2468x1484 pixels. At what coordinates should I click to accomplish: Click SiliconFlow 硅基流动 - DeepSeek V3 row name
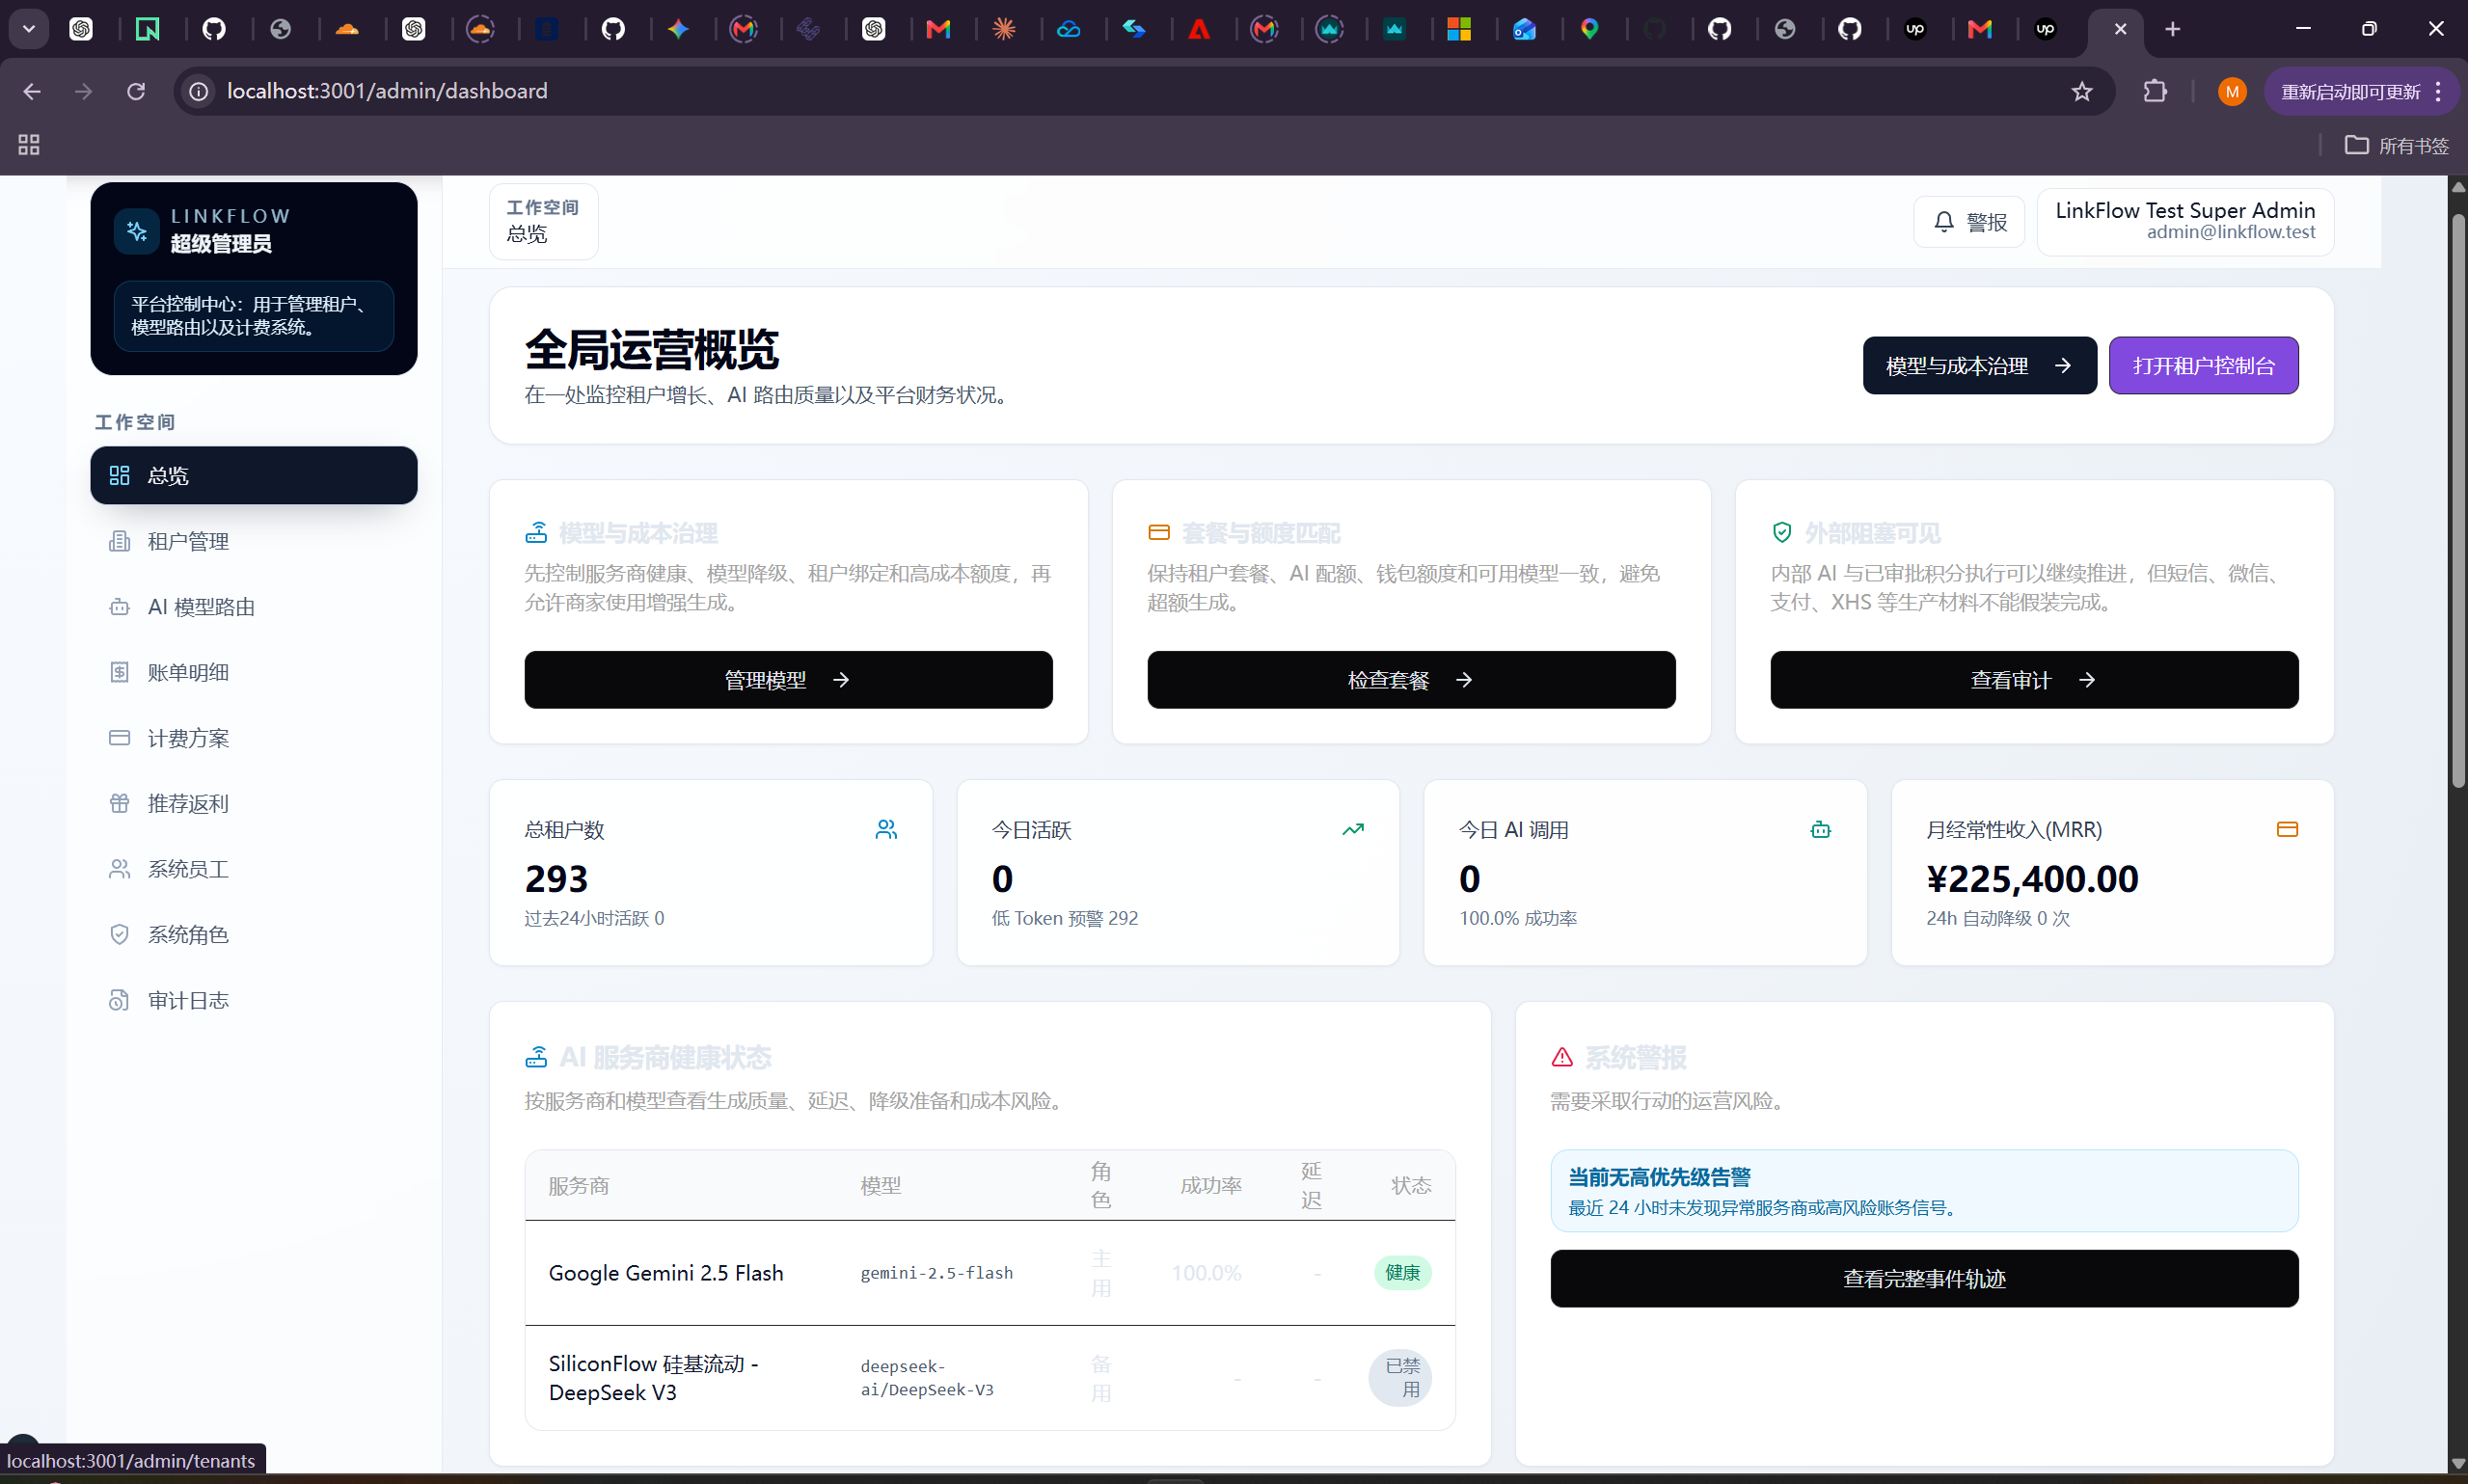654,1377
